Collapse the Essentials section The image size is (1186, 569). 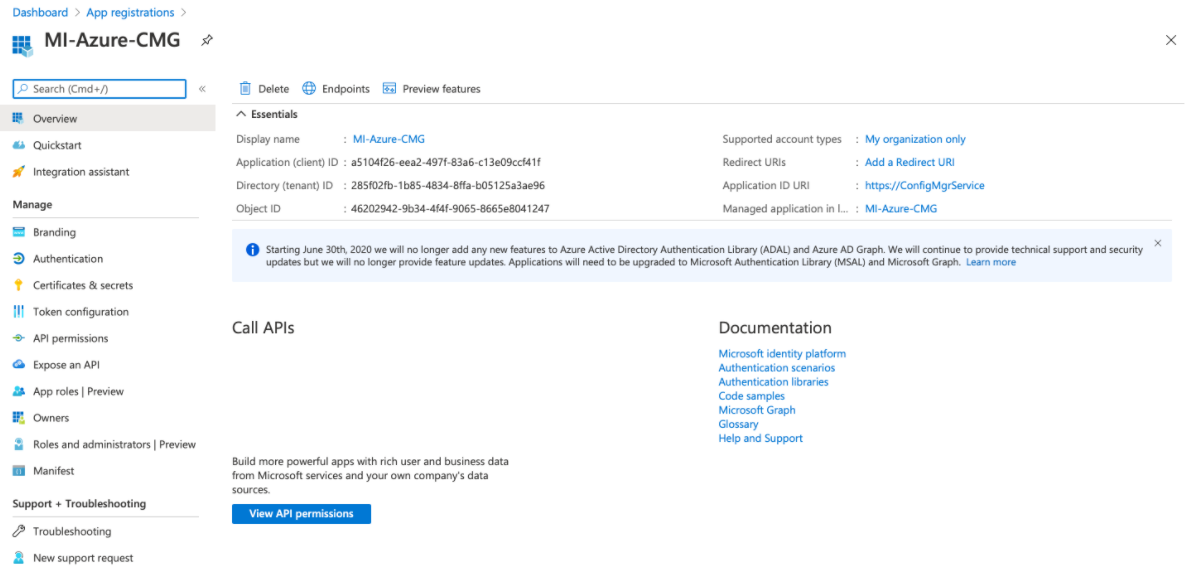pyautogui.click(x=241, y=114)
